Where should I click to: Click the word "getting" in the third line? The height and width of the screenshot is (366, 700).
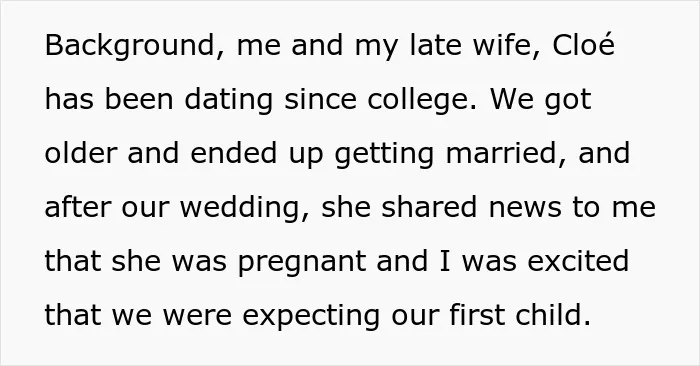[384, 155]
